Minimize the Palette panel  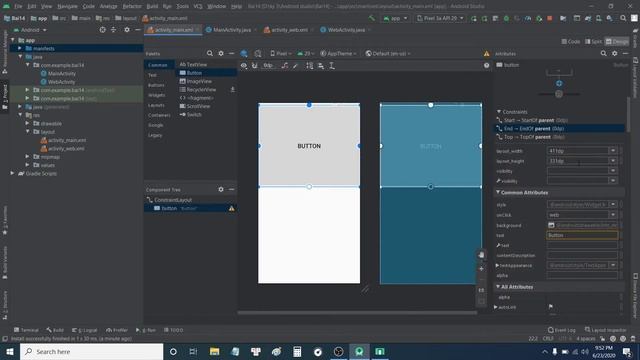tap(231, 53)
